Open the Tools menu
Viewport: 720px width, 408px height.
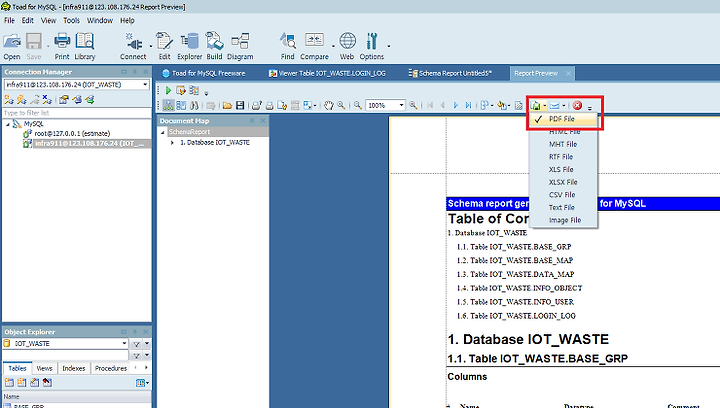(71, 21)
